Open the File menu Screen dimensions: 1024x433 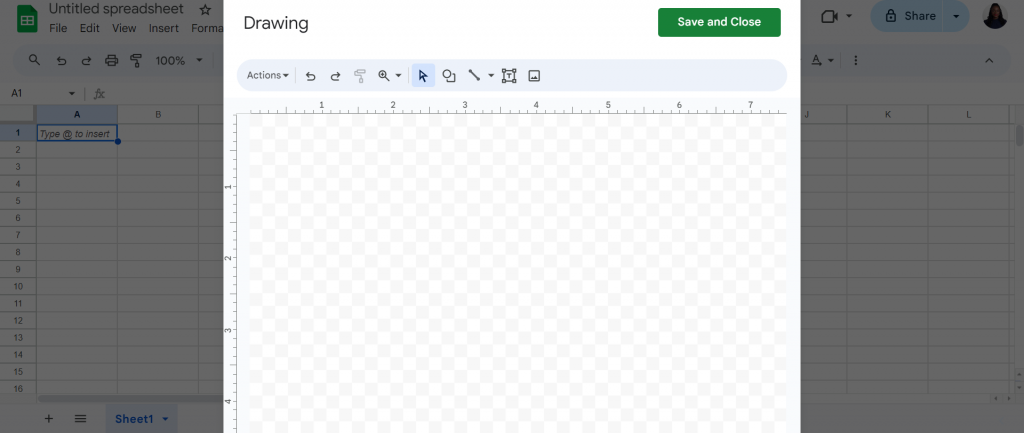pyautogui.click(x=58, y=28)
